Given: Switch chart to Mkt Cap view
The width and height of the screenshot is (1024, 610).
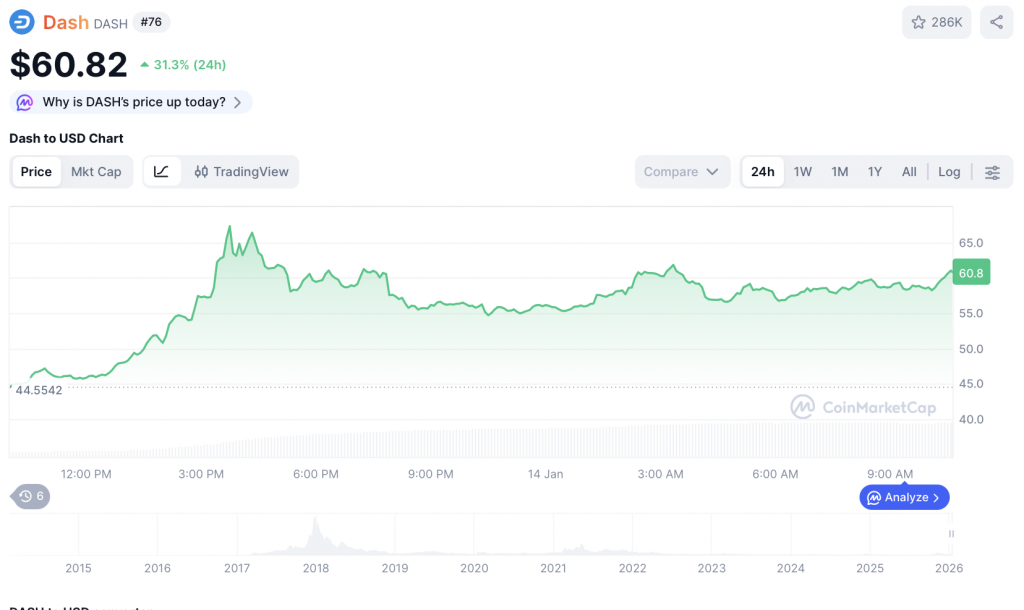Looking at the screenshot, I should pyautogui.click(x=96, y=172).
